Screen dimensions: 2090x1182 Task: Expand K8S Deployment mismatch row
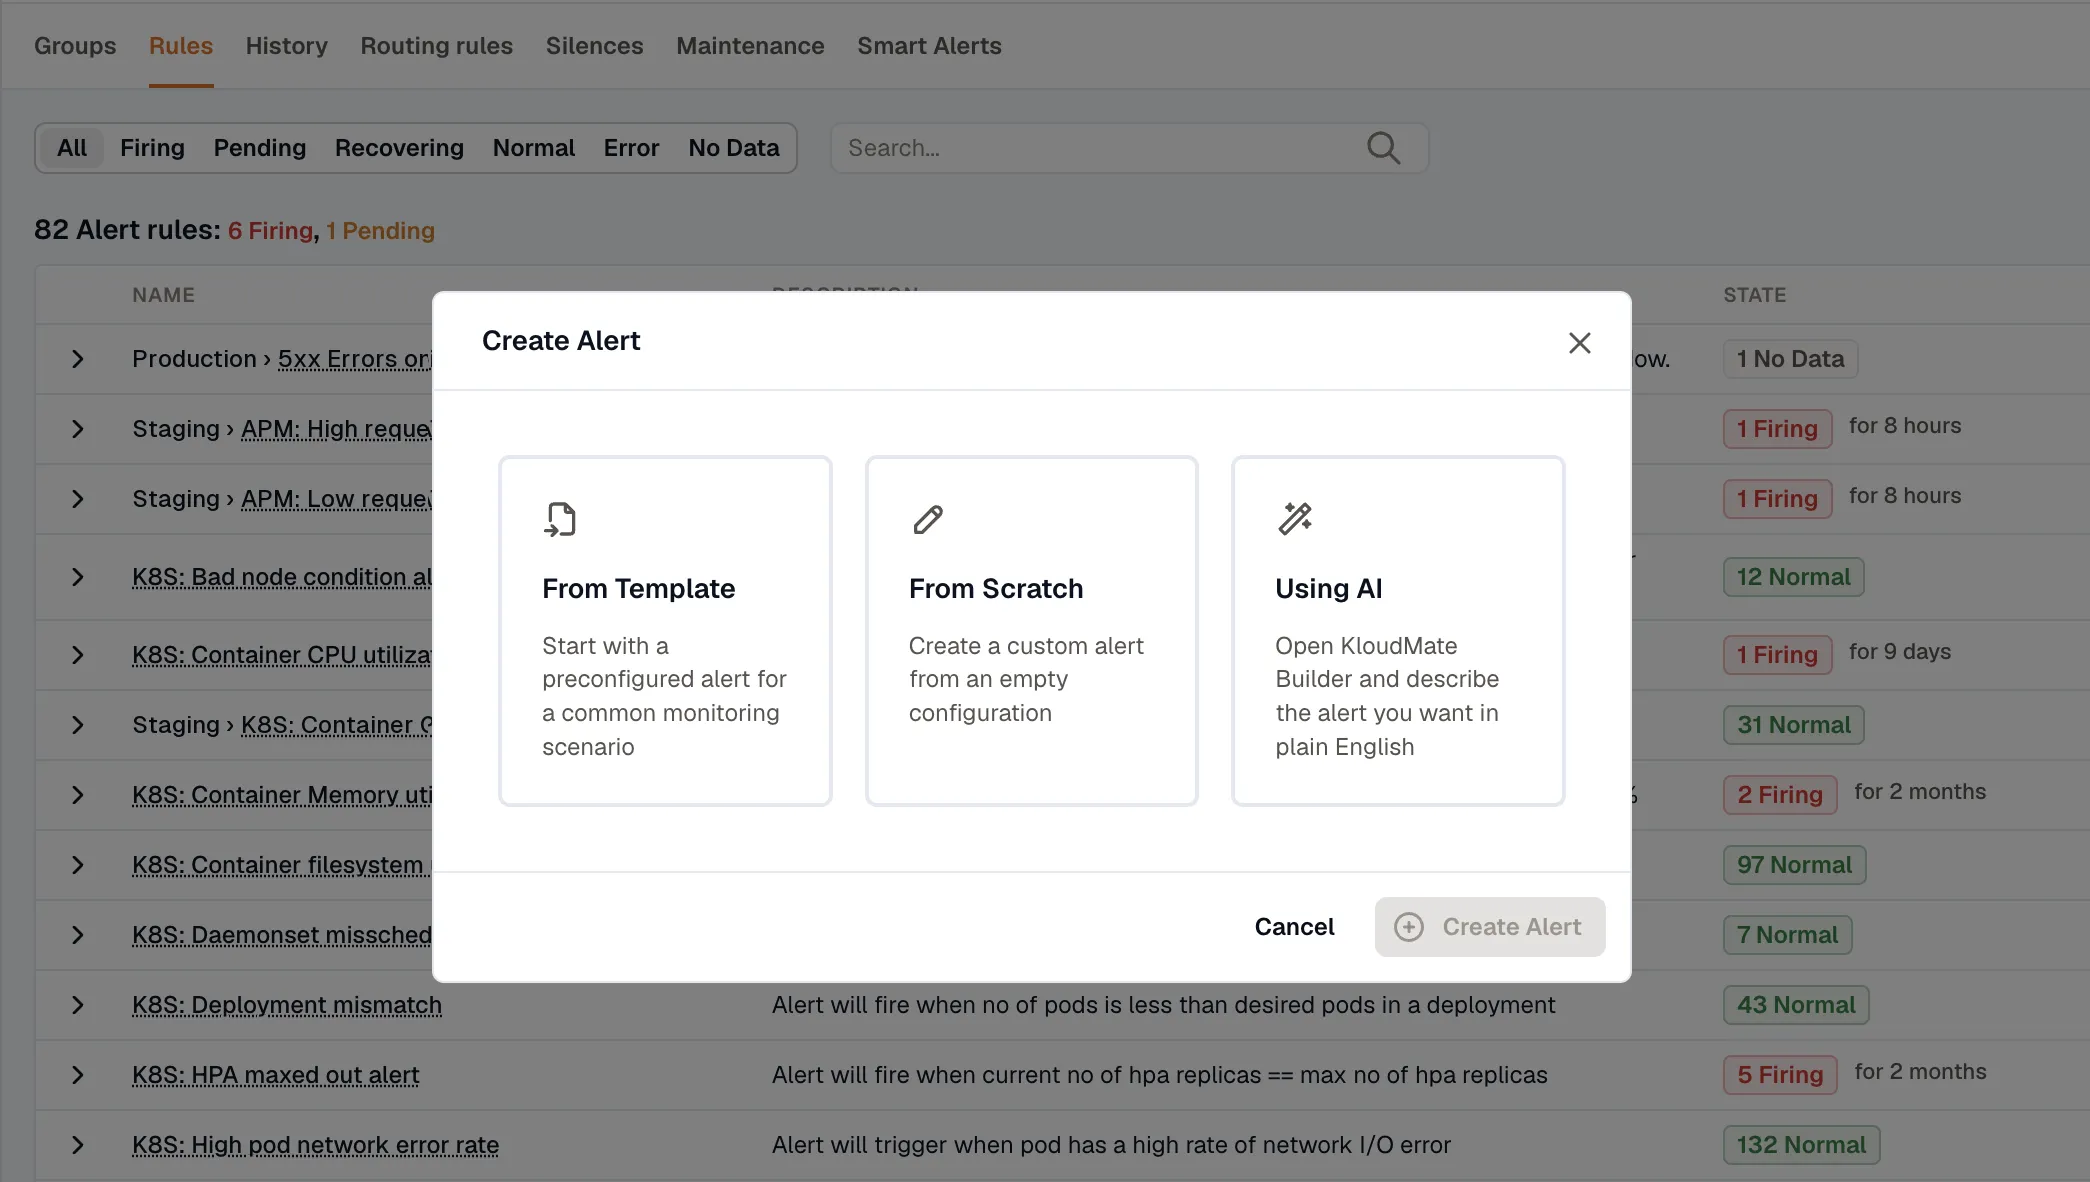click(x=78, y=1005)
